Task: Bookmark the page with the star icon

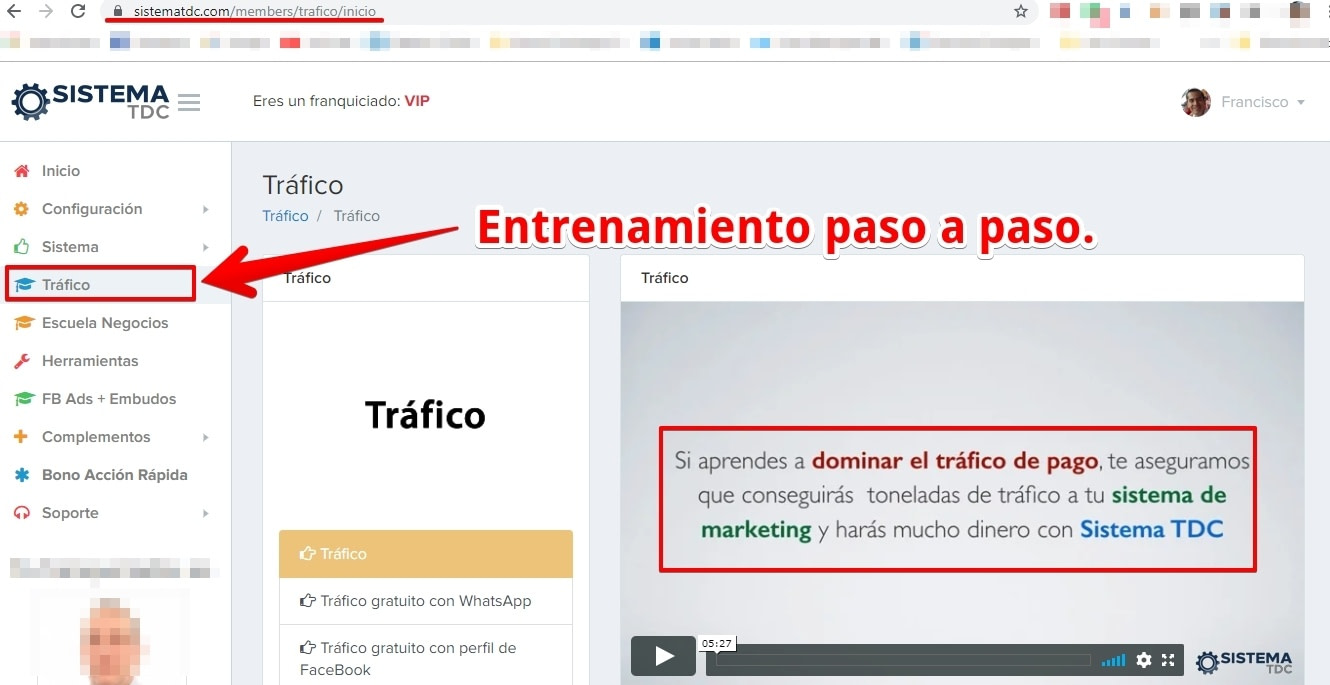Action: click(x=1020, y=11)
